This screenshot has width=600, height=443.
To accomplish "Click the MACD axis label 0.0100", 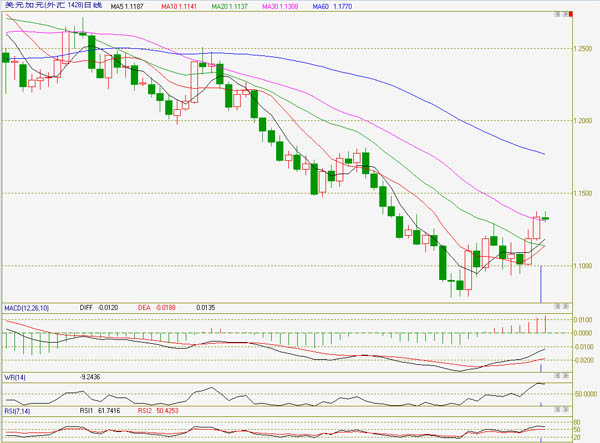I will [583, 319].
